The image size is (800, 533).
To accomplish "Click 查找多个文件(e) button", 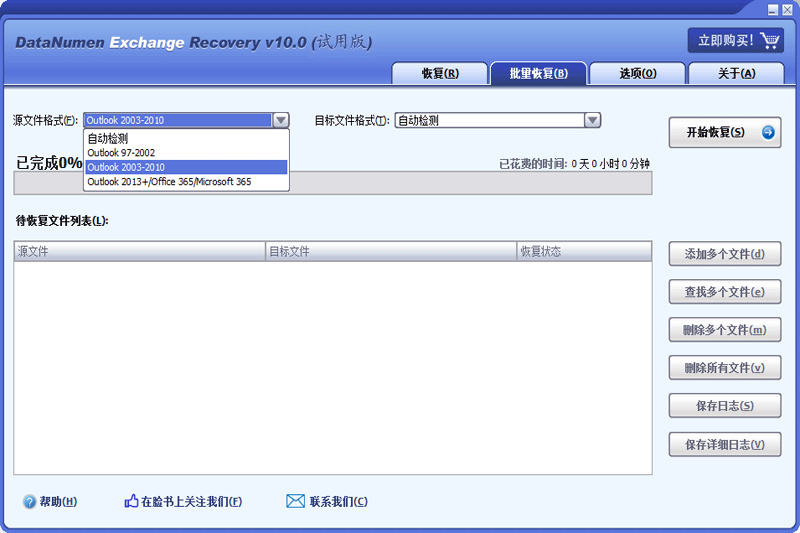I will (x=725, y=292).
